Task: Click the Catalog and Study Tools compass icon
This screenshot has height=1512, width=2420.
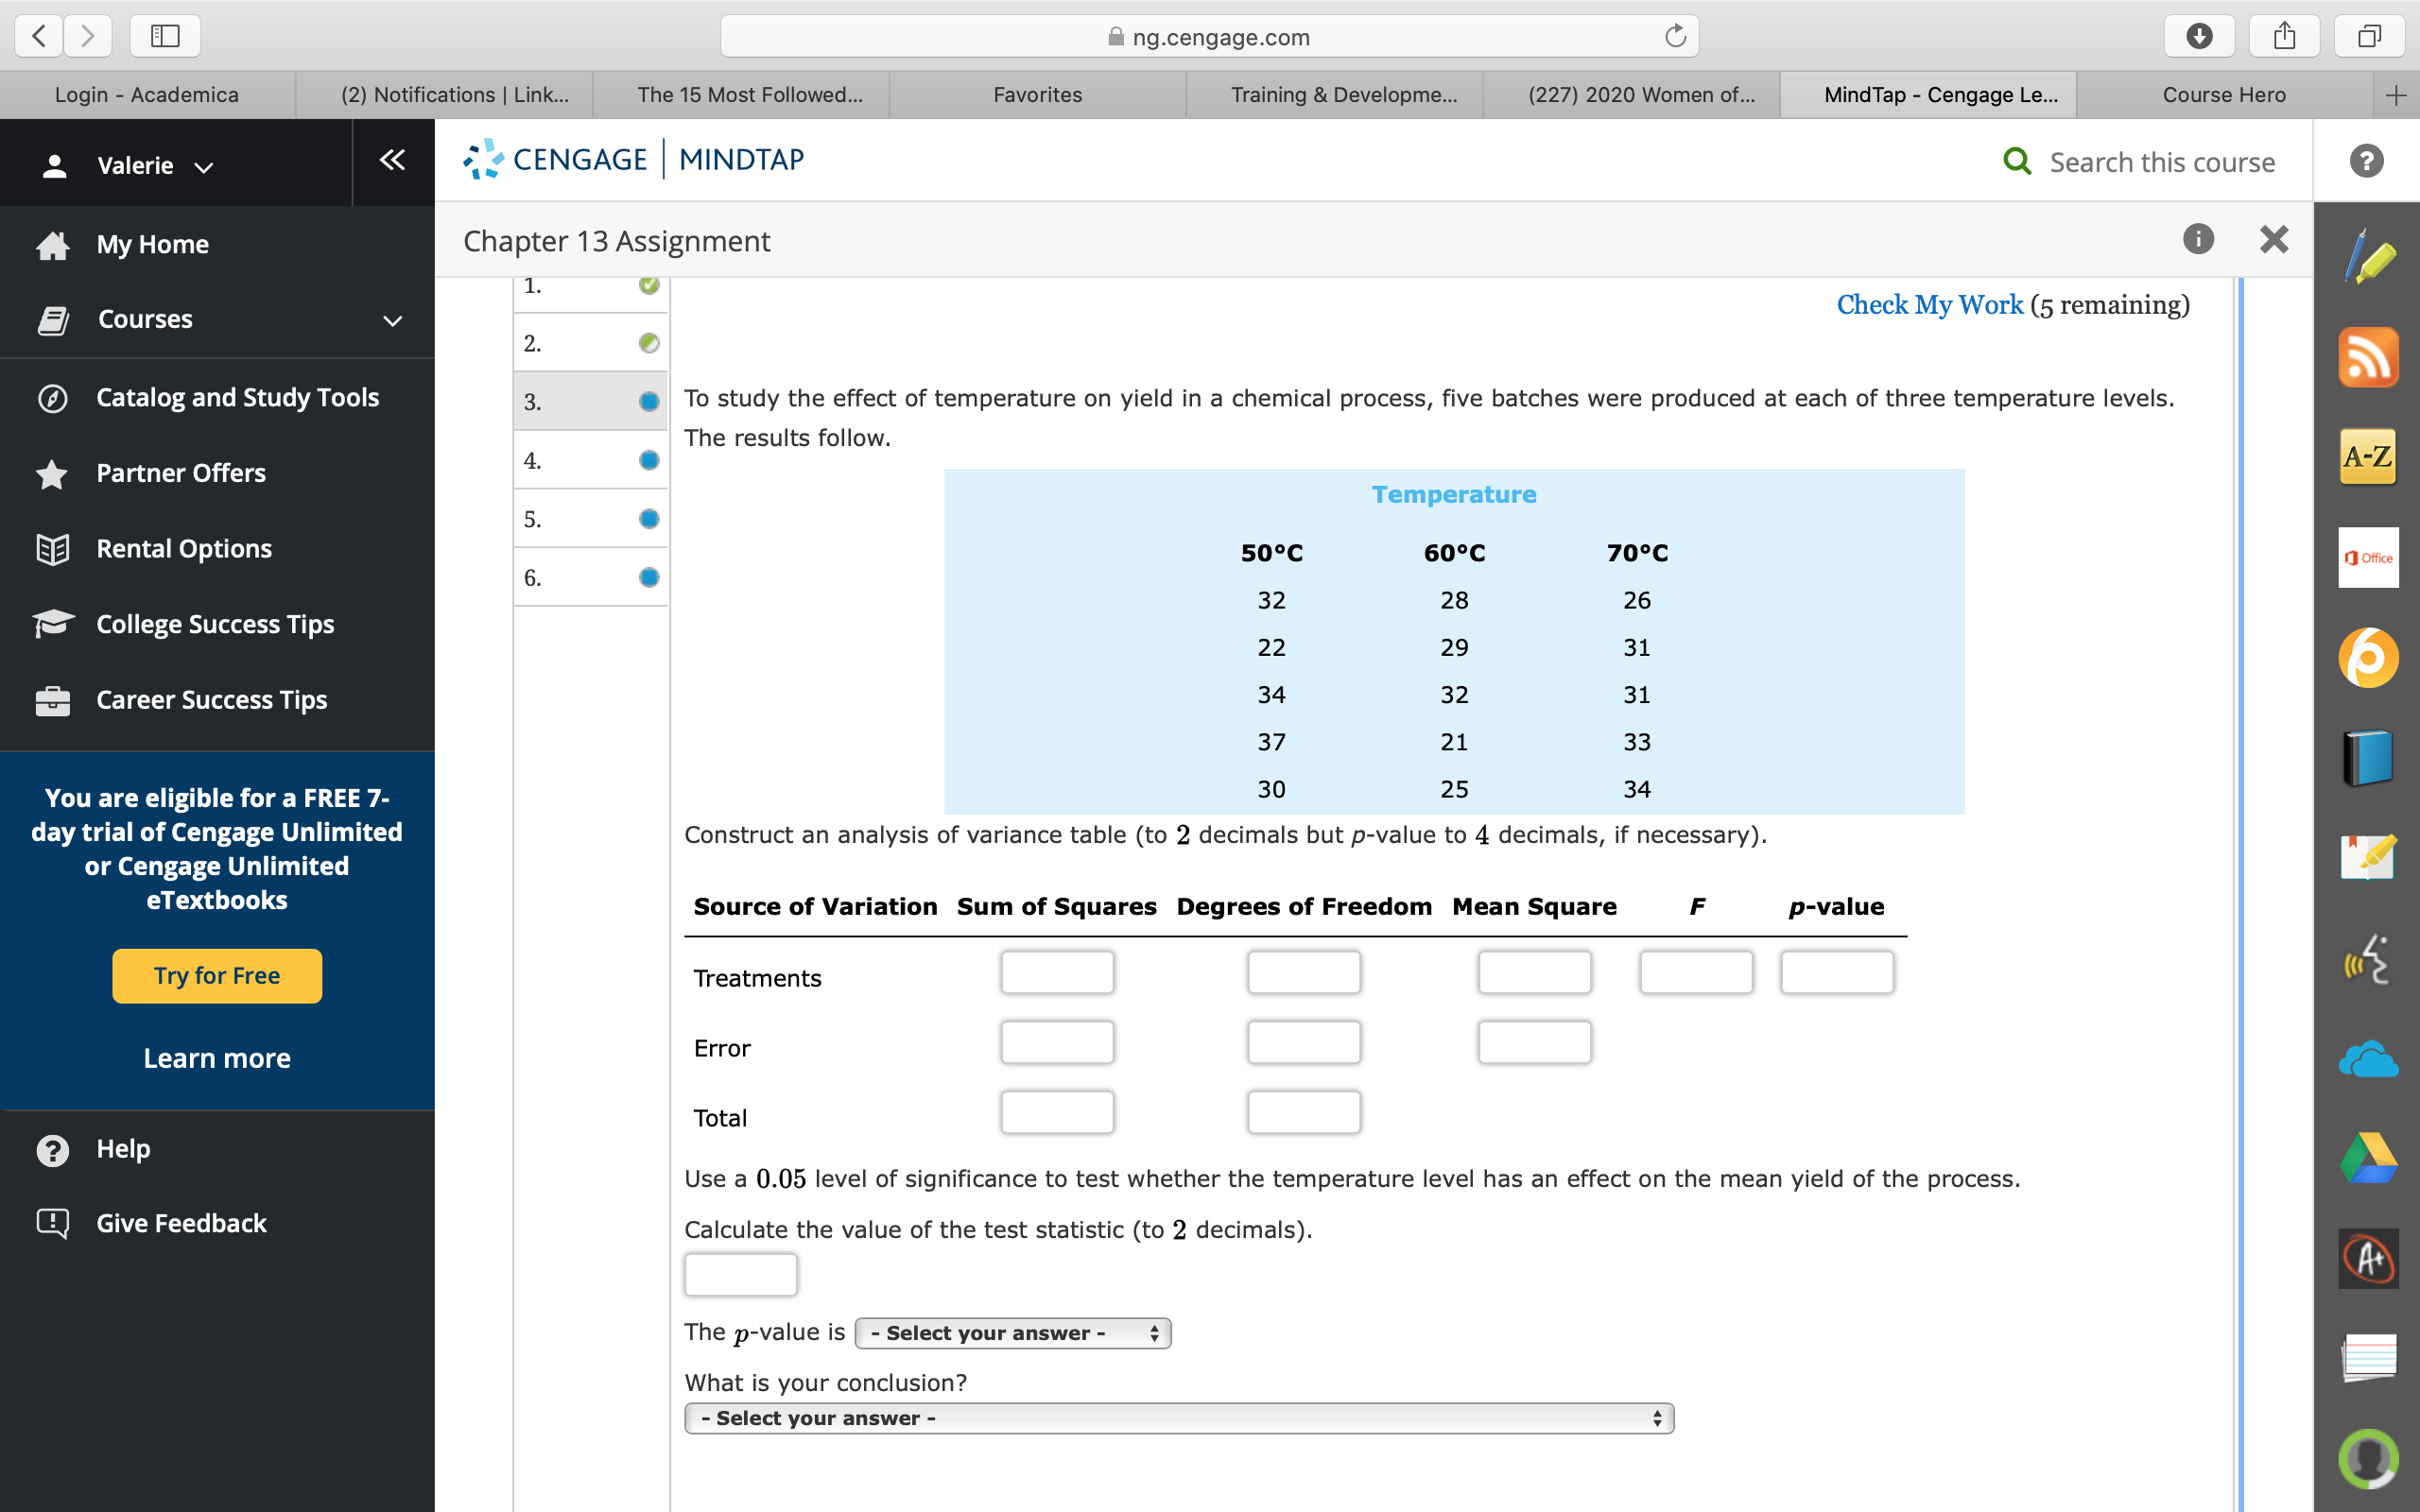Action: point(51,397)
